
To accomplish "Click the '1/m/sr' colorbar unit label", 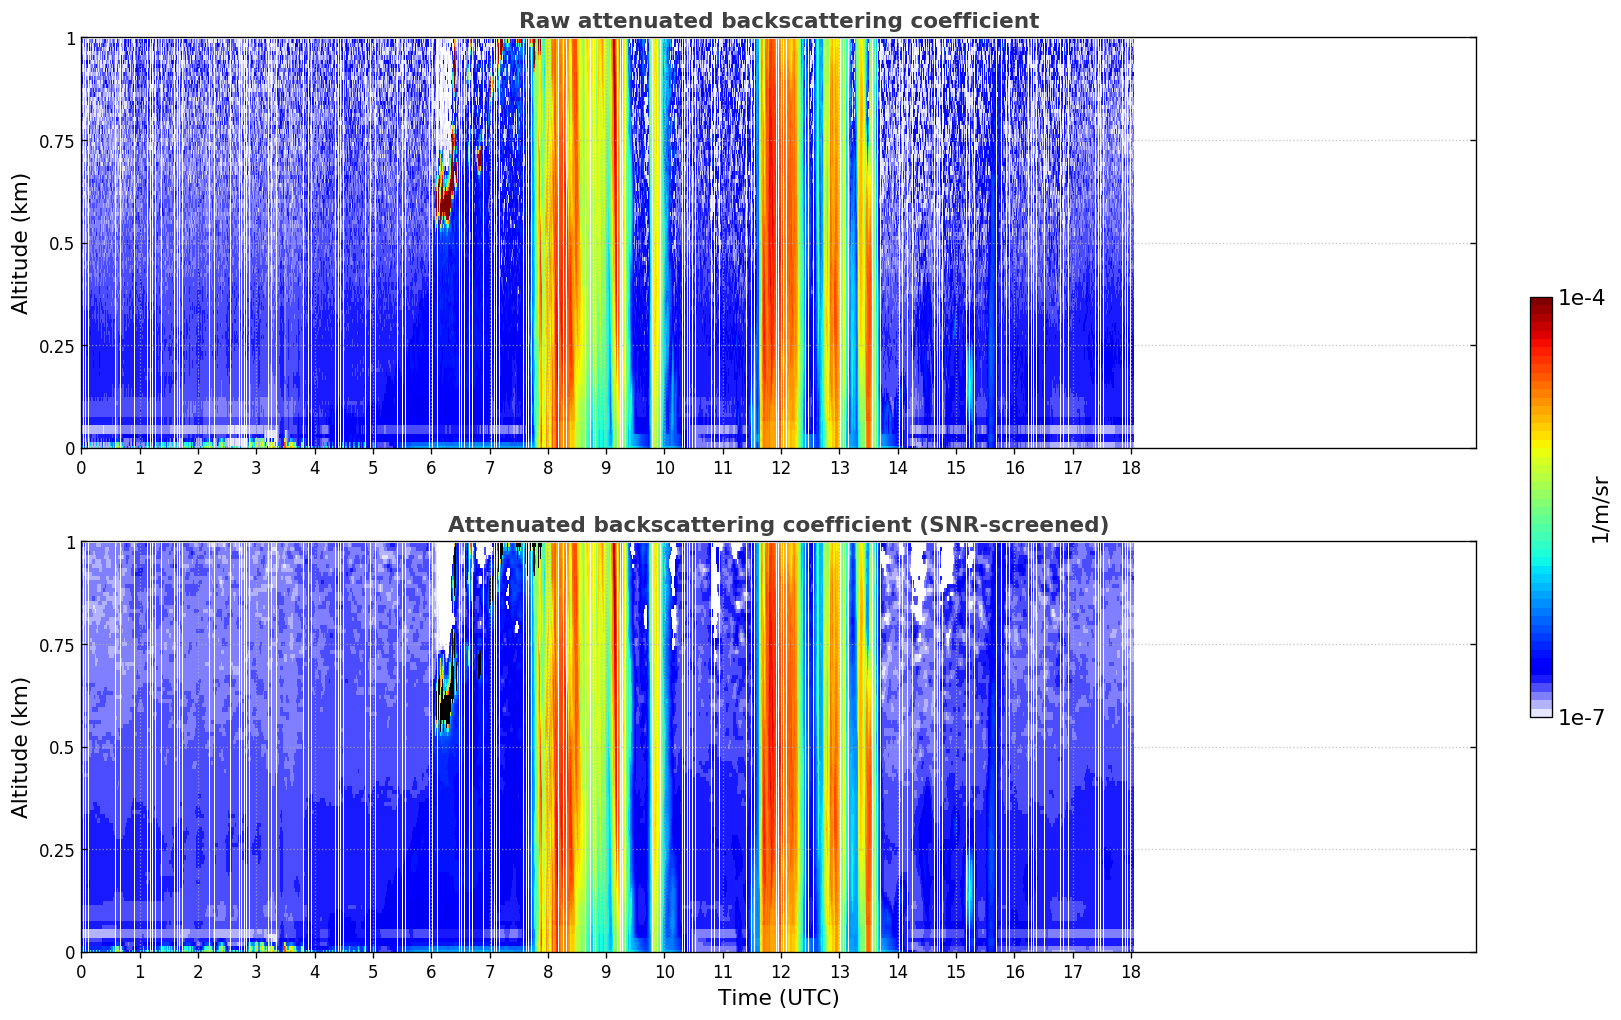I will click(x=1600, y=508).
